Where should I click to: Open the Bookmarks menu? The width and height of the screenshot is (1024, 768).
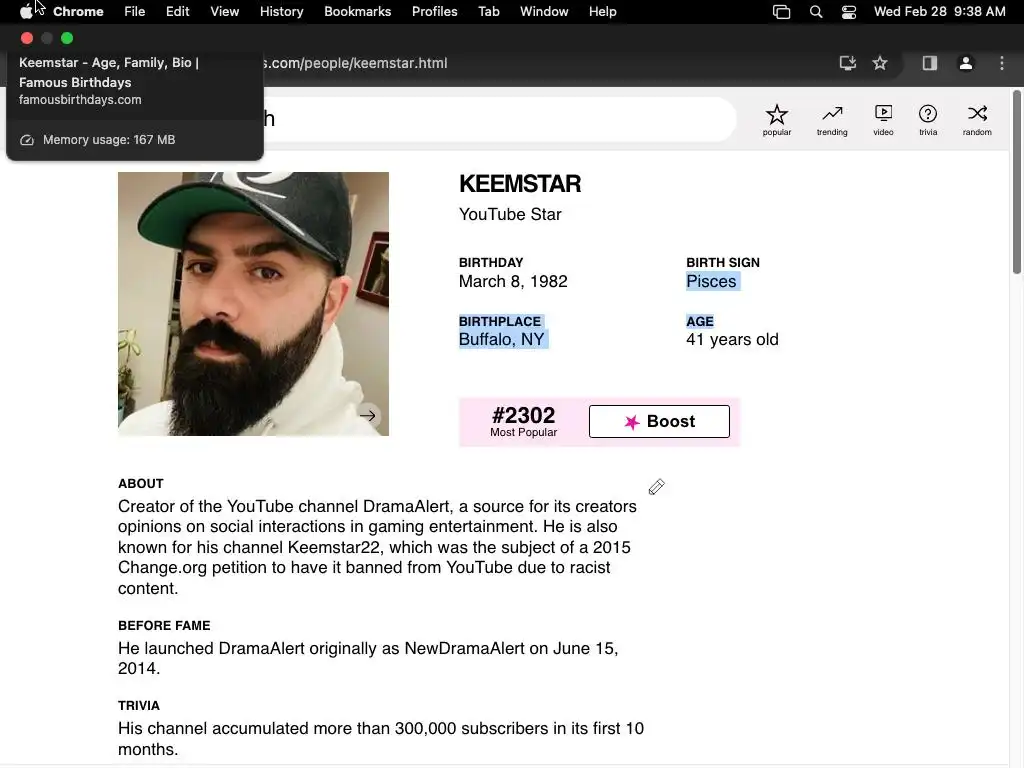point(357,12)
